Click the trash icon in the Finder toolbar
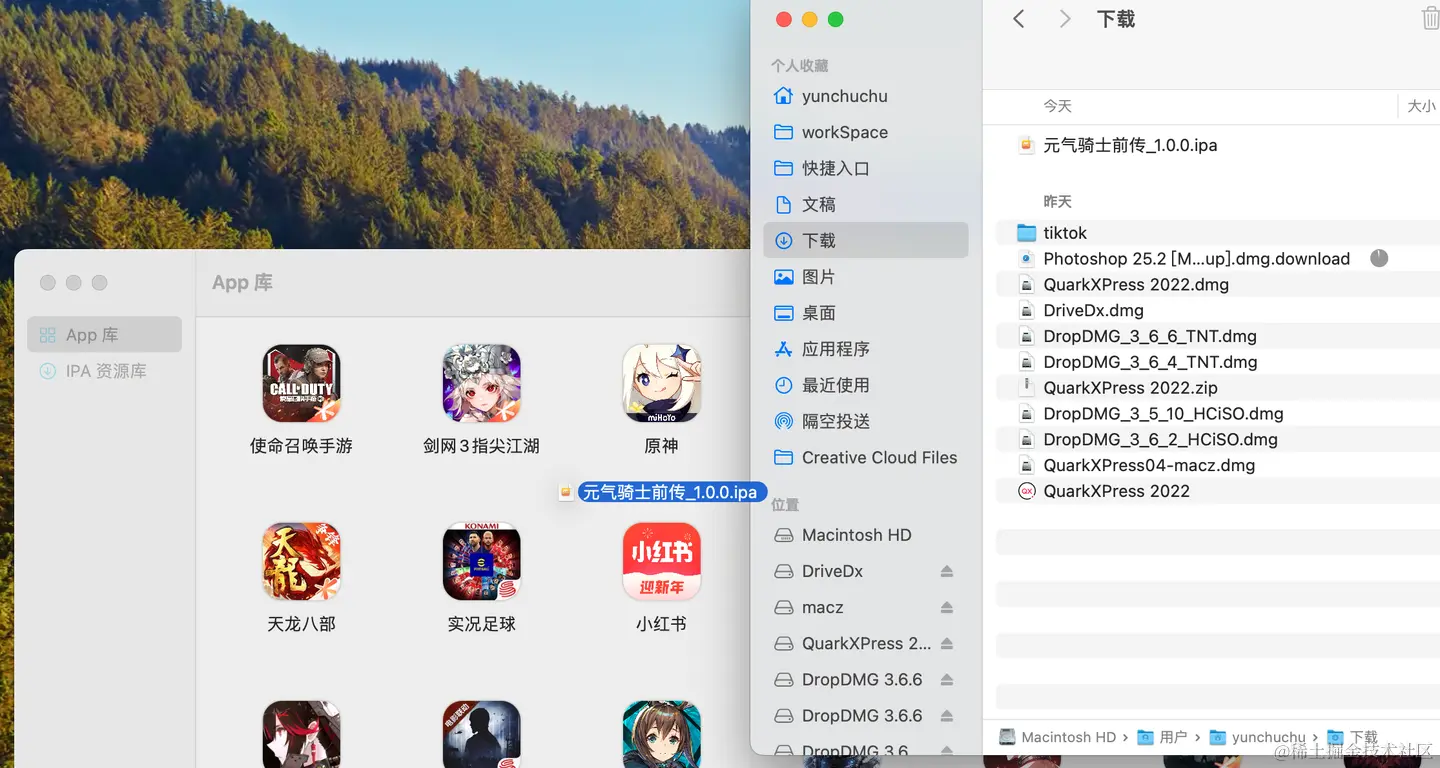This screenshot has width=1440, height=768. tap(1430, 19)
